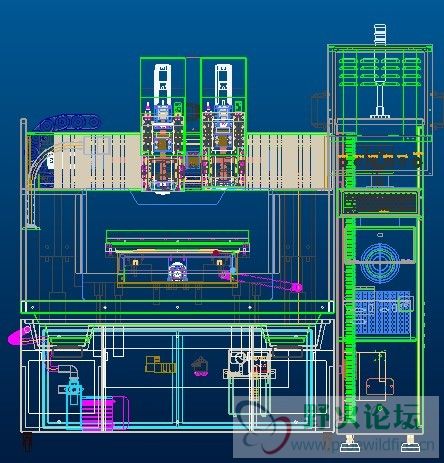This screenshot has width=444, height=463.
Task: Click the black display panel in right cabinet
Action: point(380,203)
